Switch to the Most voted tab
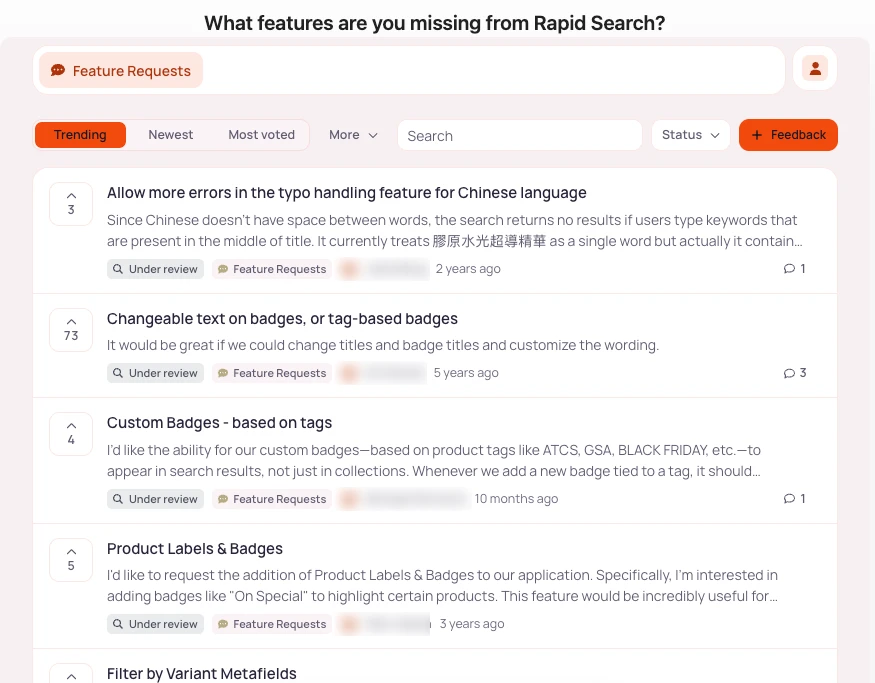The width and height of the screenshot is (875, 683). click(262, 135)
